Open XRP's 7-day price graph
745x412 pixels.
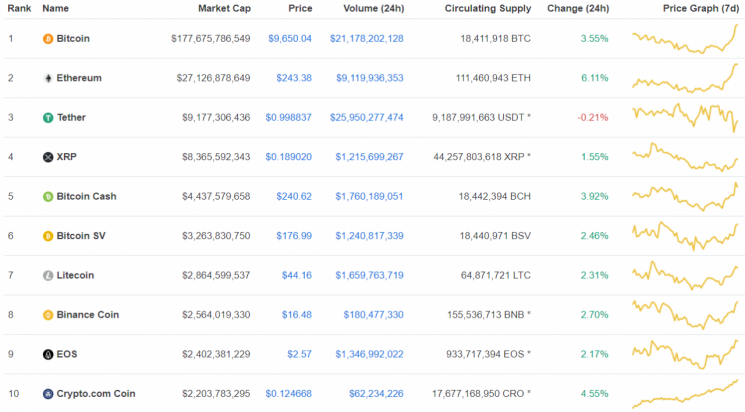point(685,157)
